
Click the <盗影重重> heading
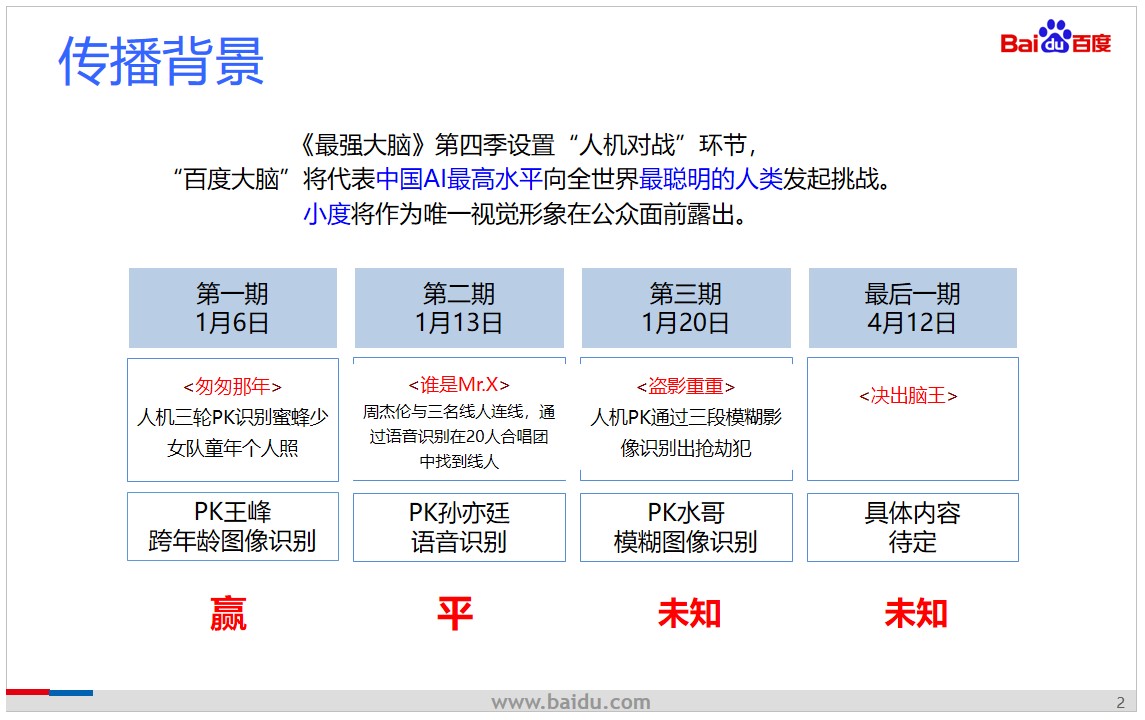point(686,386)
